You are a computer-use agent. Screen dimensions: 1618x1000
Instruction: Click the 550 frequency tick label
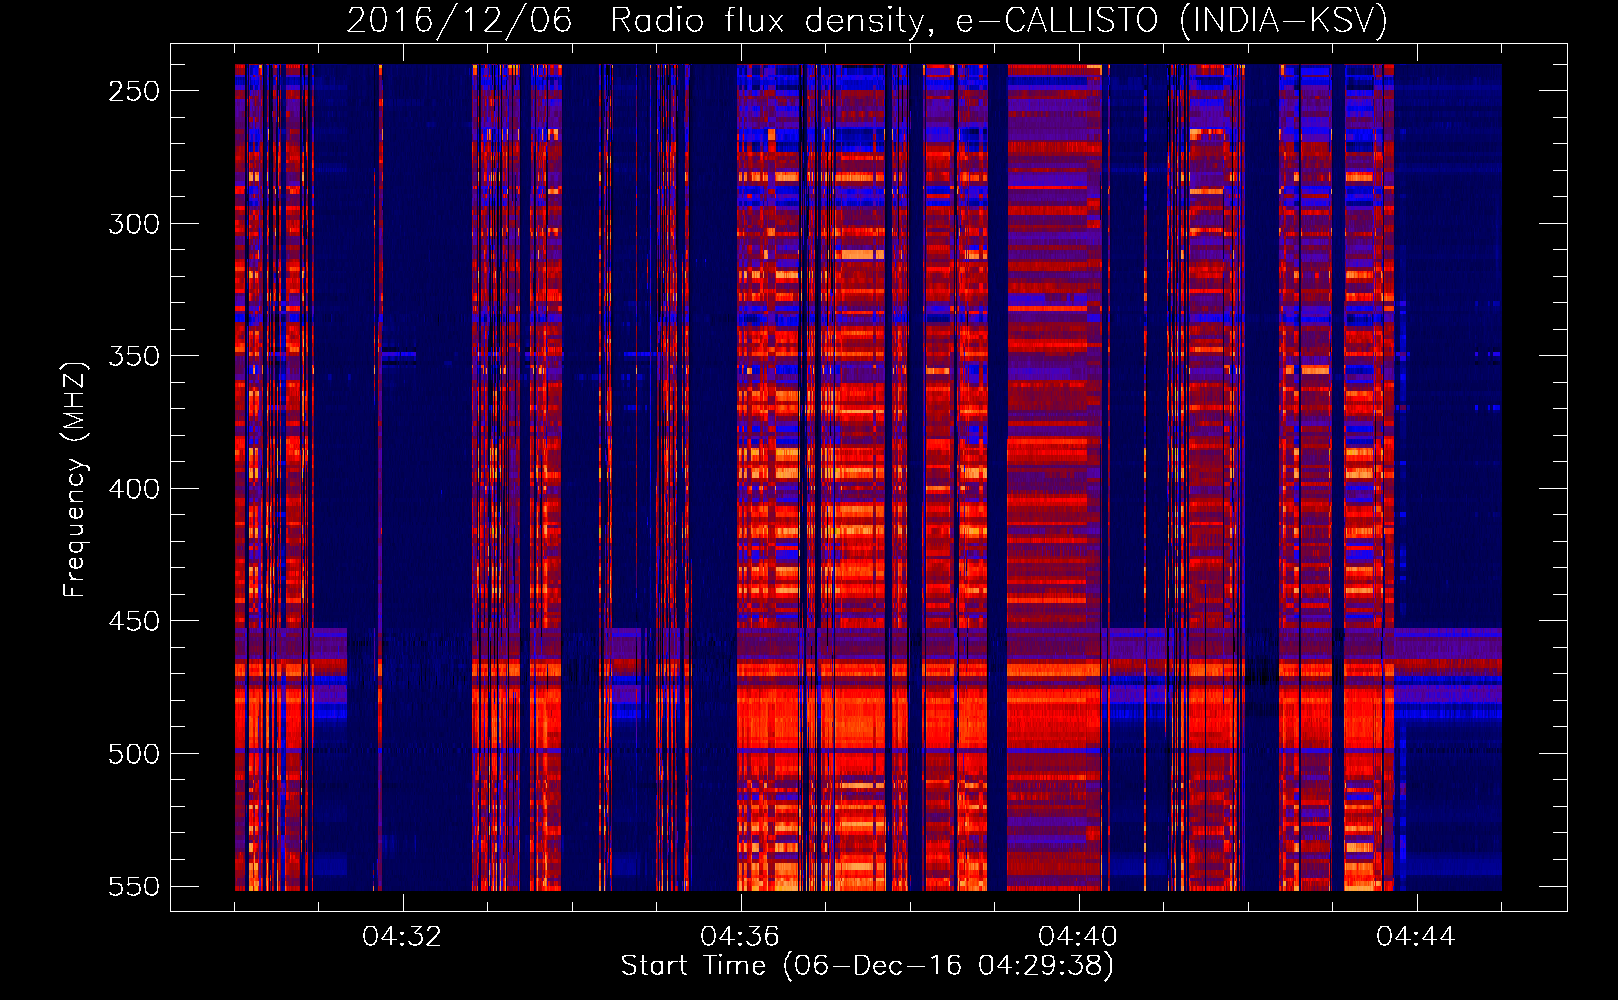tap(134, 887)
